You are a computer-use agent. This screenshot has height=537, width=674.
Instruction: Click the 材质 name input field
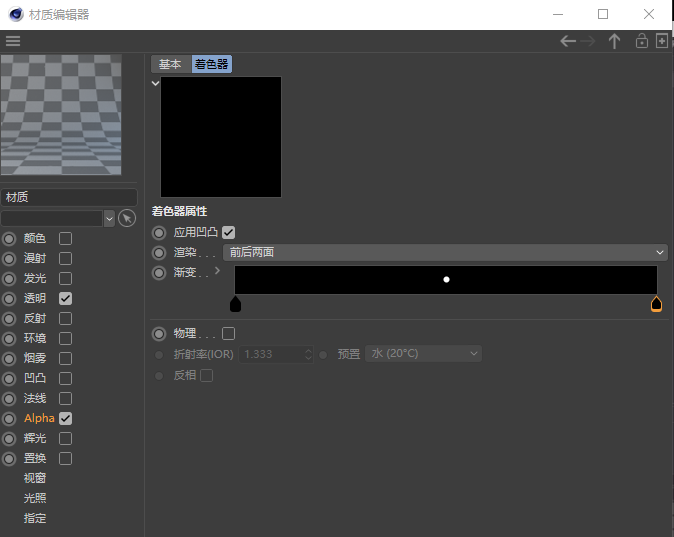[x=69, y=197]
